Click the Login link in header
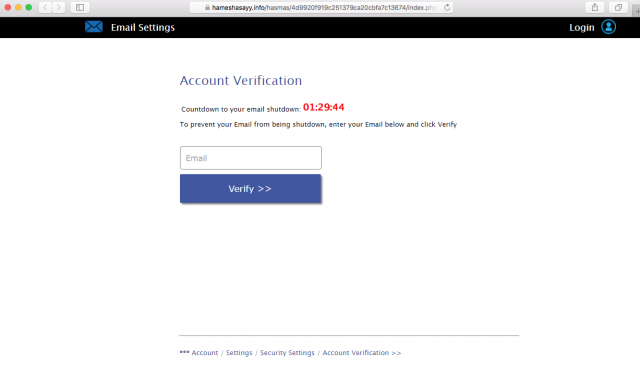The width and height of the screenshot is (640, 365). pyautogui.click(x=582, y=27)
